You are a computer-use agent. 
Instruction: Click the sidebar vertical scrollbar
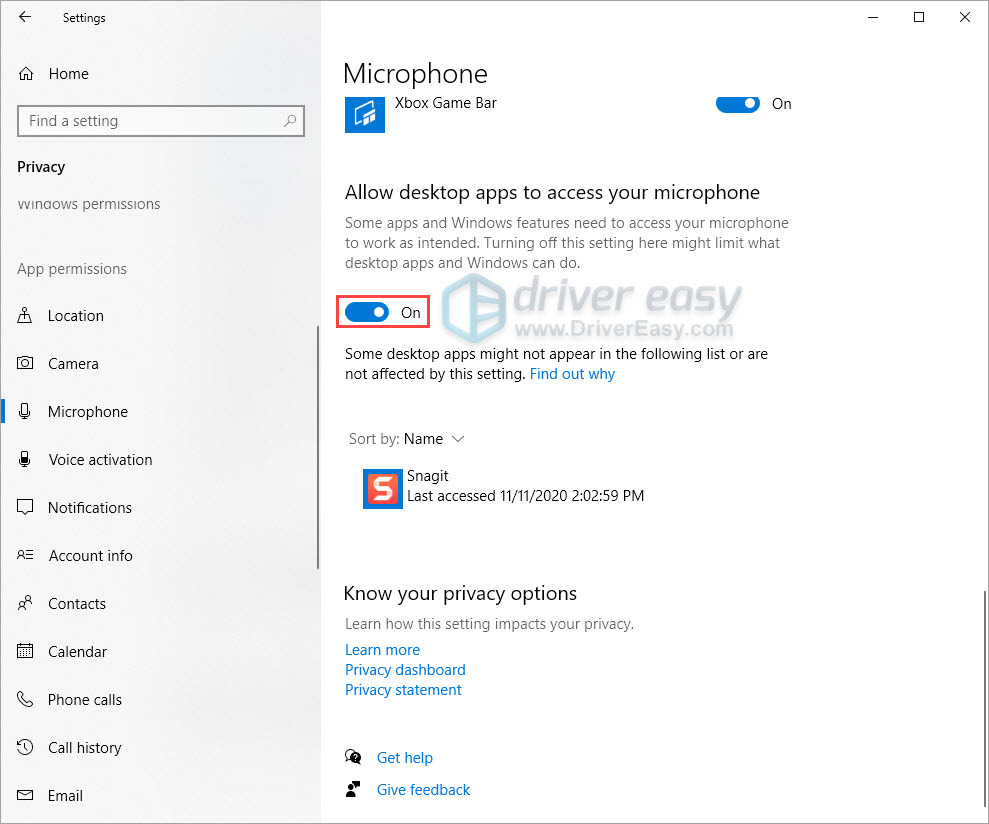pyautogui.click(x=318, y=447)
